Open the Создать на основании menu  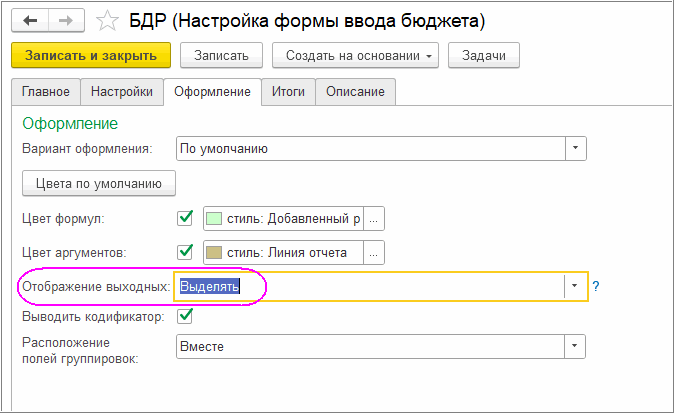point(355,56)
